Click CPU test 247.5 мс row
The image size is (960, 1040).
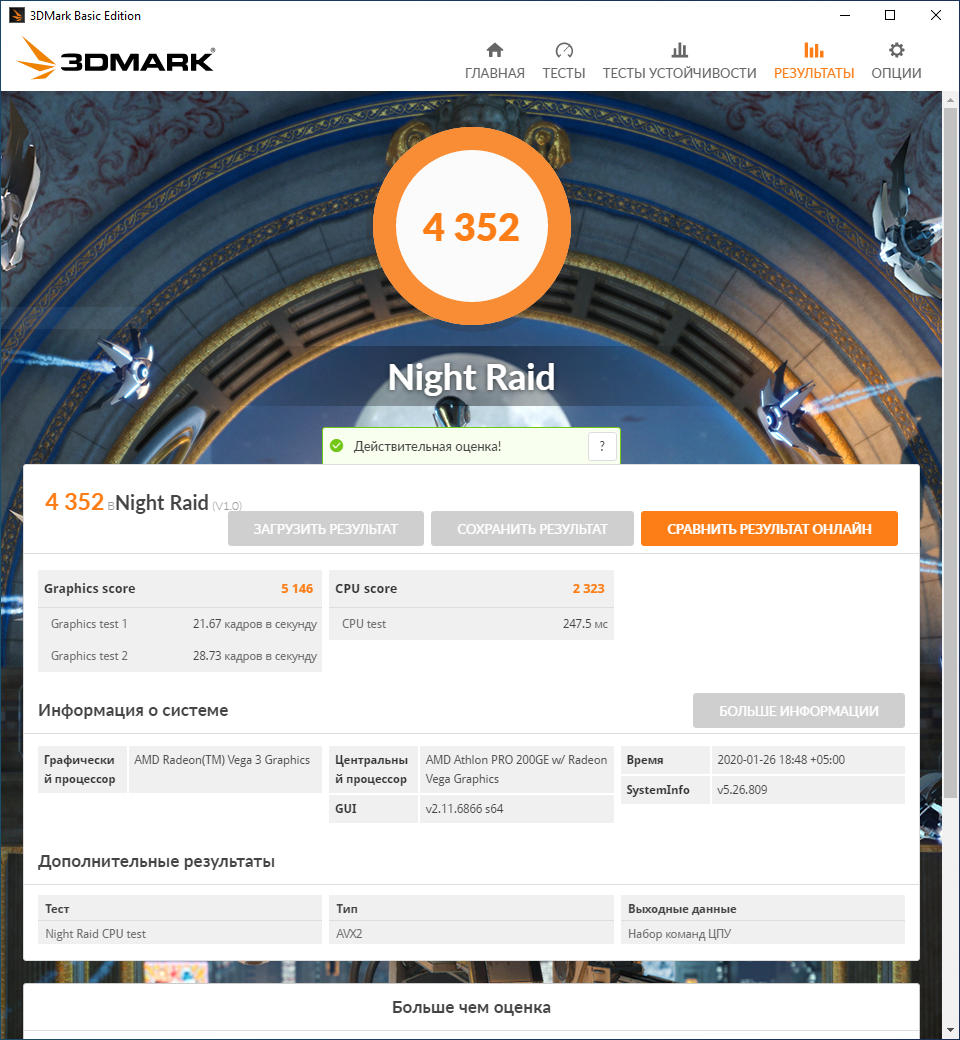click(471, 623)
